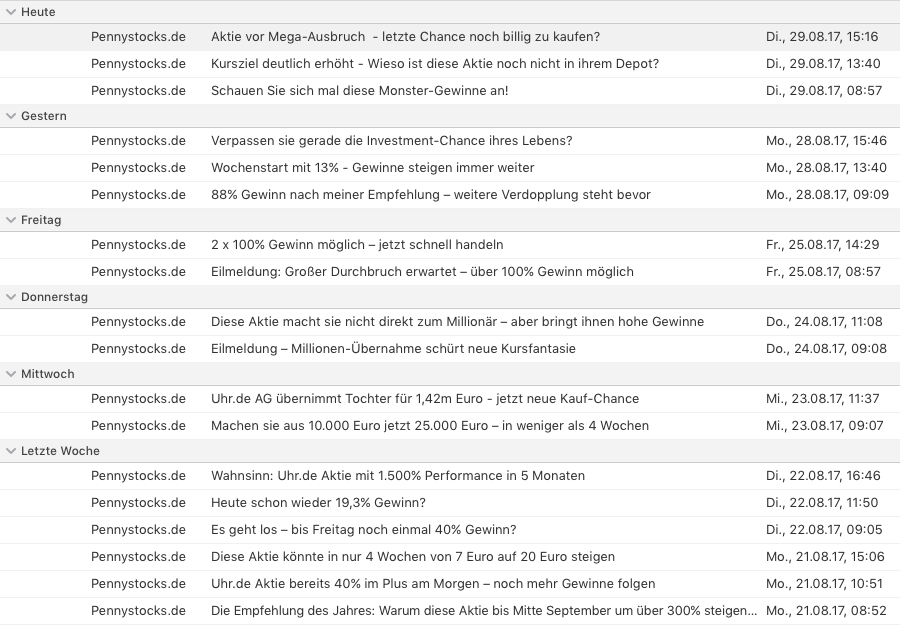Select email 'Kursziel deutlich erhöht'
This screenshot has height=625, width=900.
coord(434,64)
